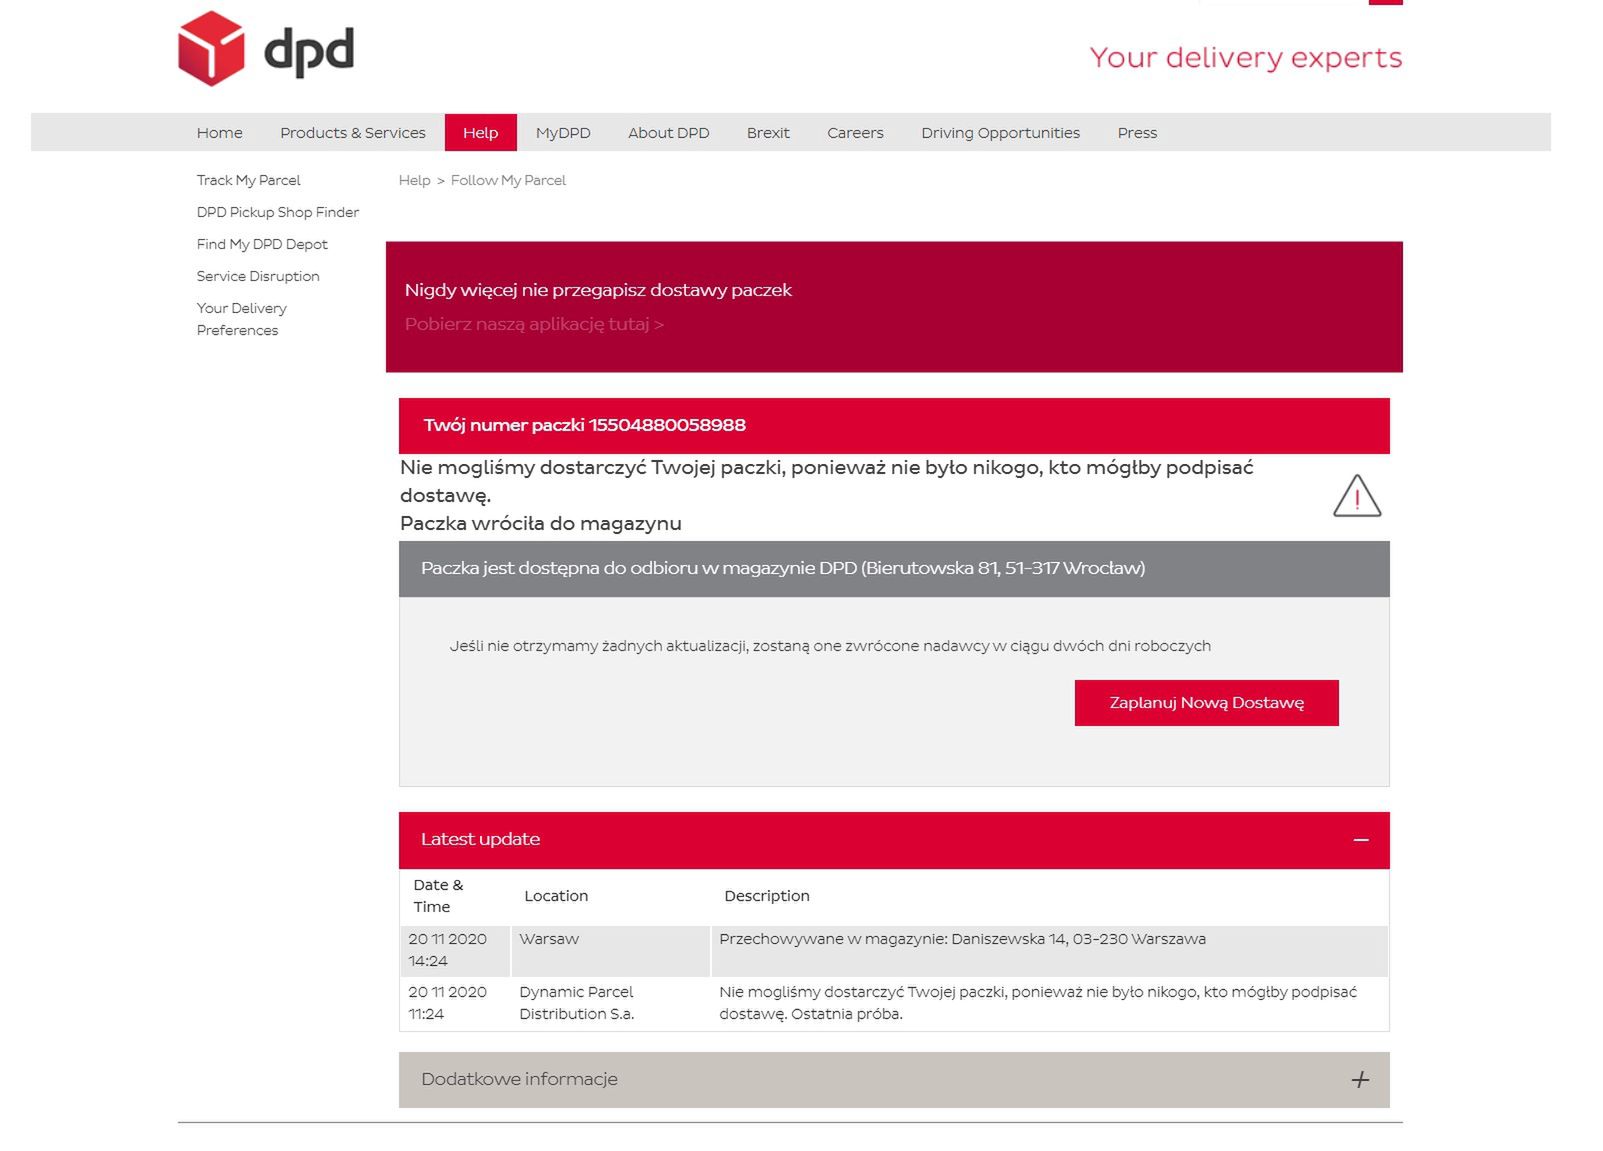Open Driving Opportunities menu item
This screenshot has height=1151, width=1603.
[x=1001, y=133]
